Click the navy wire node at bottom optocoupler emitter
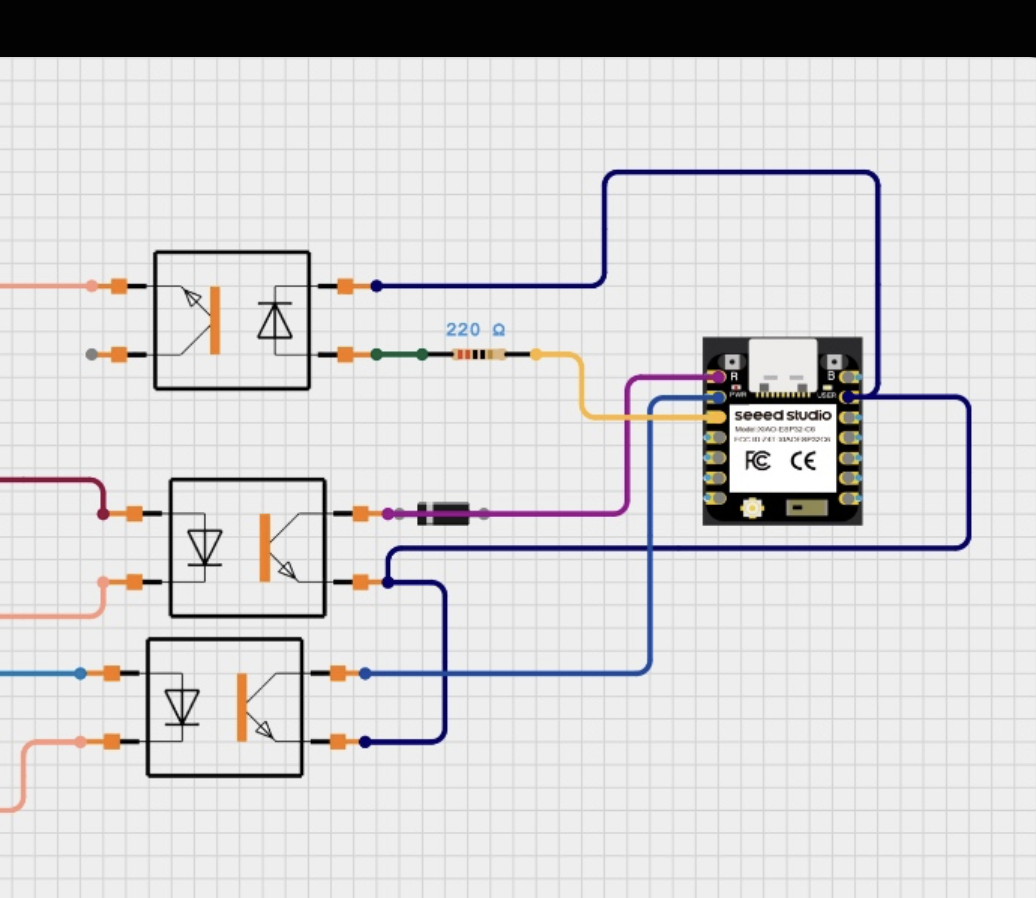Image resolution: width=1036 pixels, height=898 pixels. (x=365, y=742)
